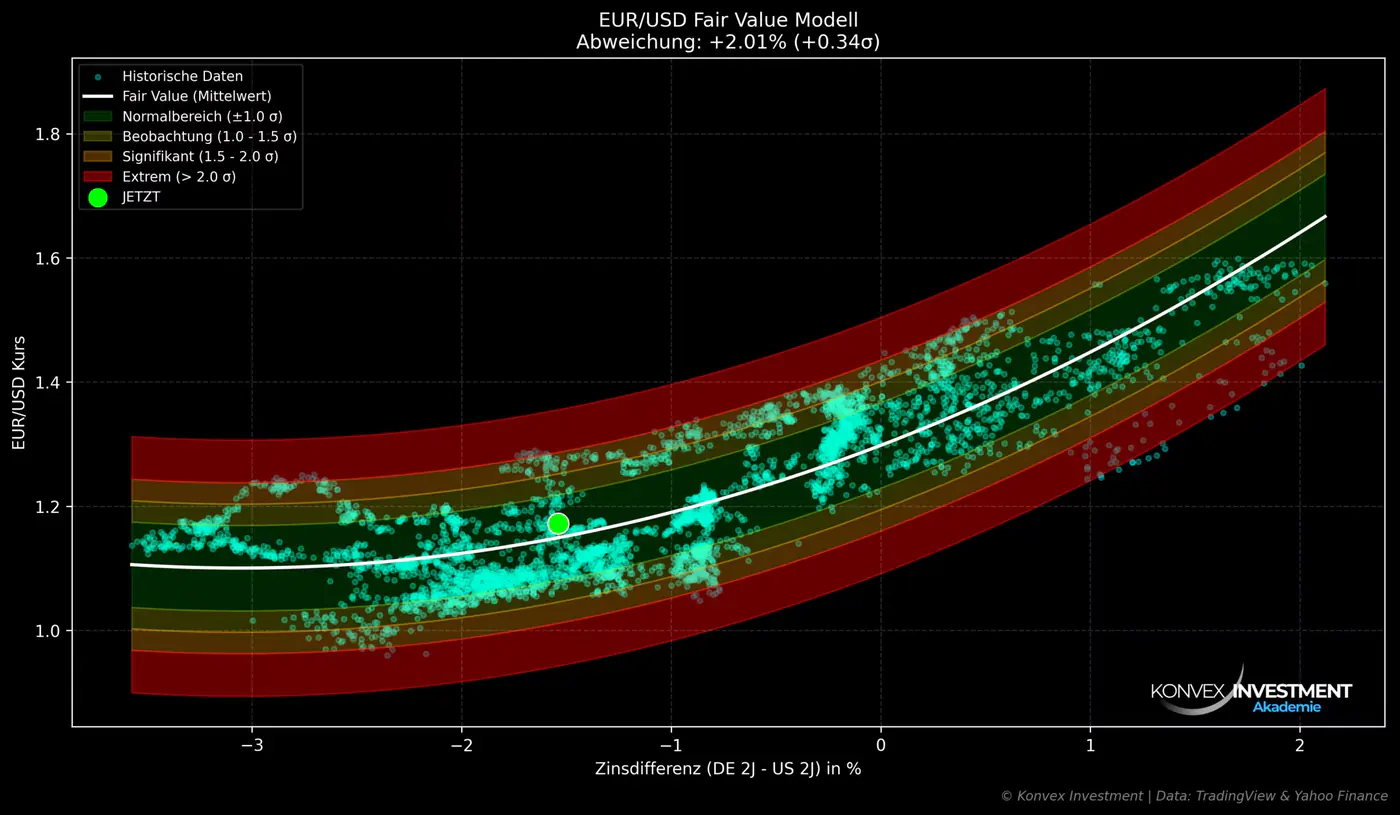Click the 'JETZT' legend label text
The height and width of the screenshot is (815, 1400).
[x=141, y=198]
